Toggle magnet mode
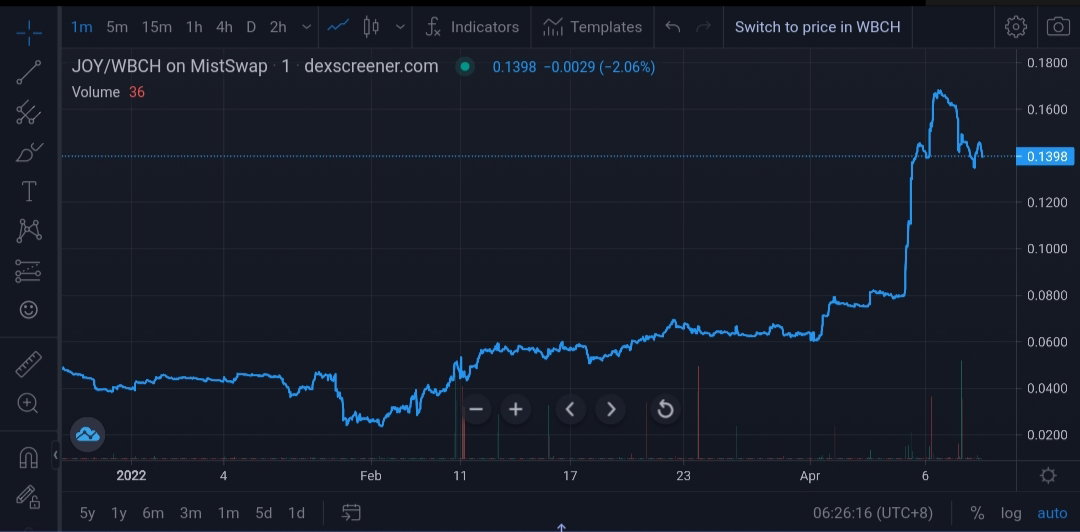Screen dimensions: 1080x532 28,457
